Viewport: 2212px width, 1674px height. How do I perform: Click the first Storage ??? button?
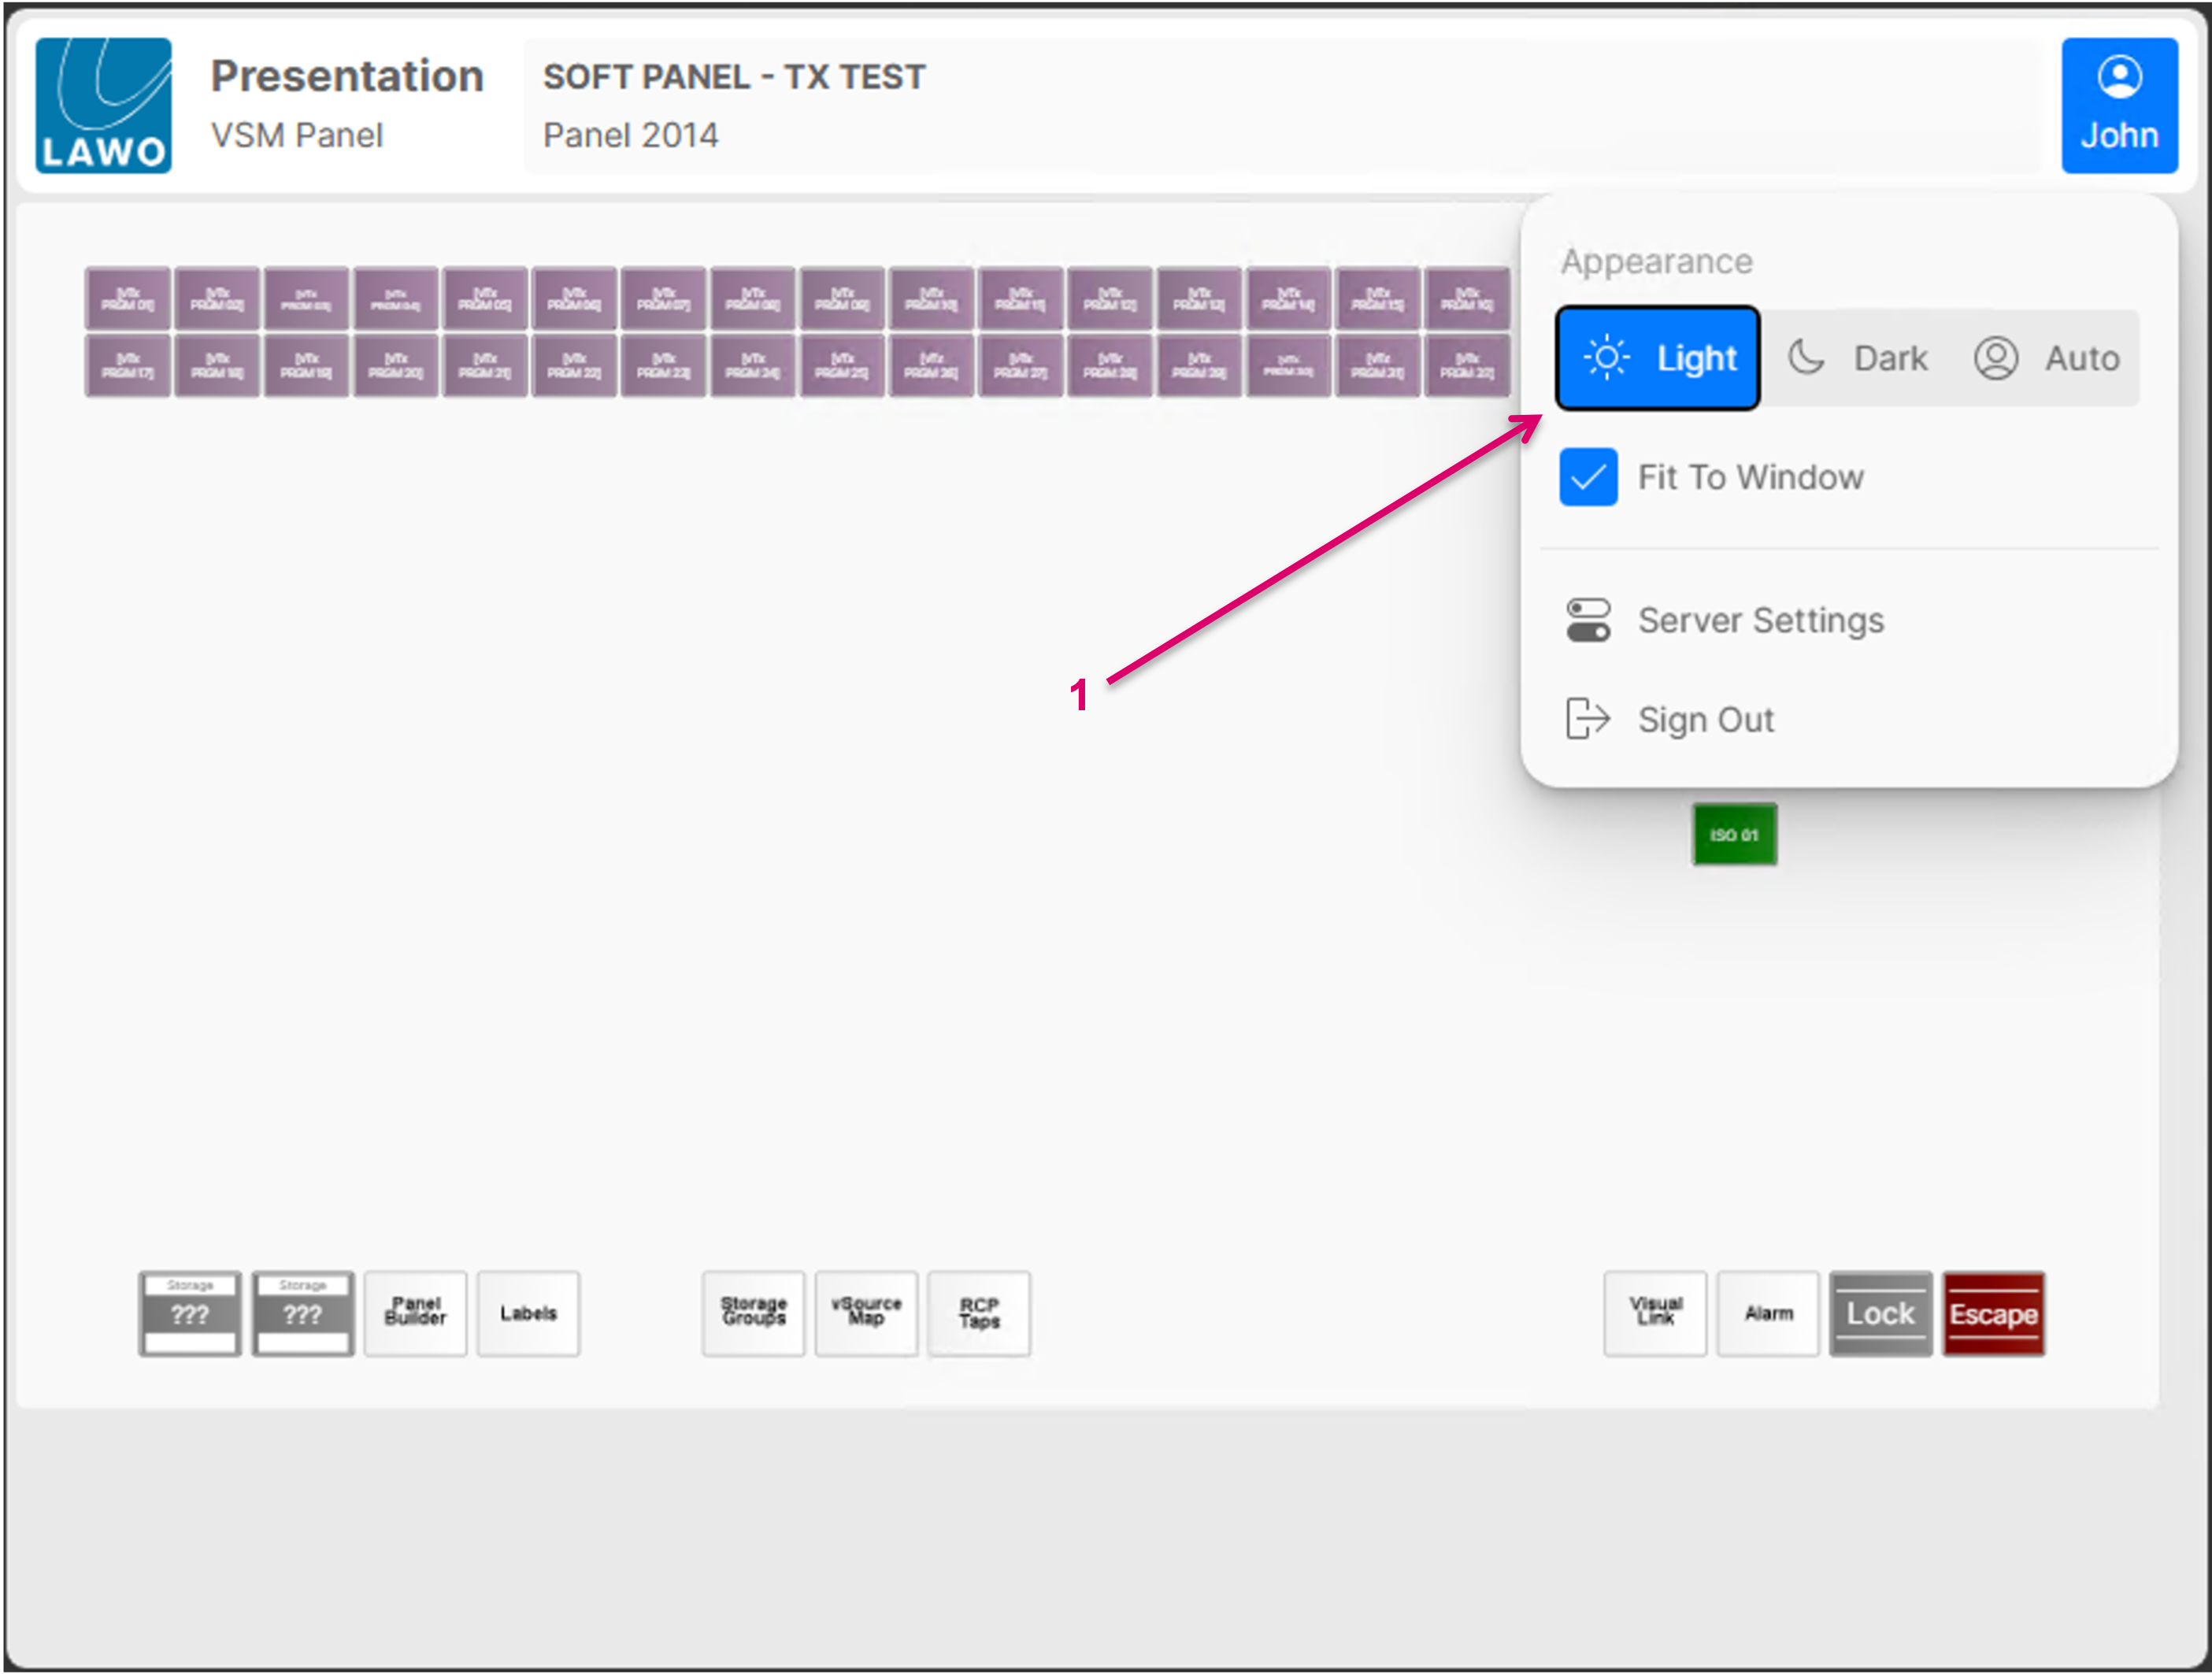point(190,1313)
